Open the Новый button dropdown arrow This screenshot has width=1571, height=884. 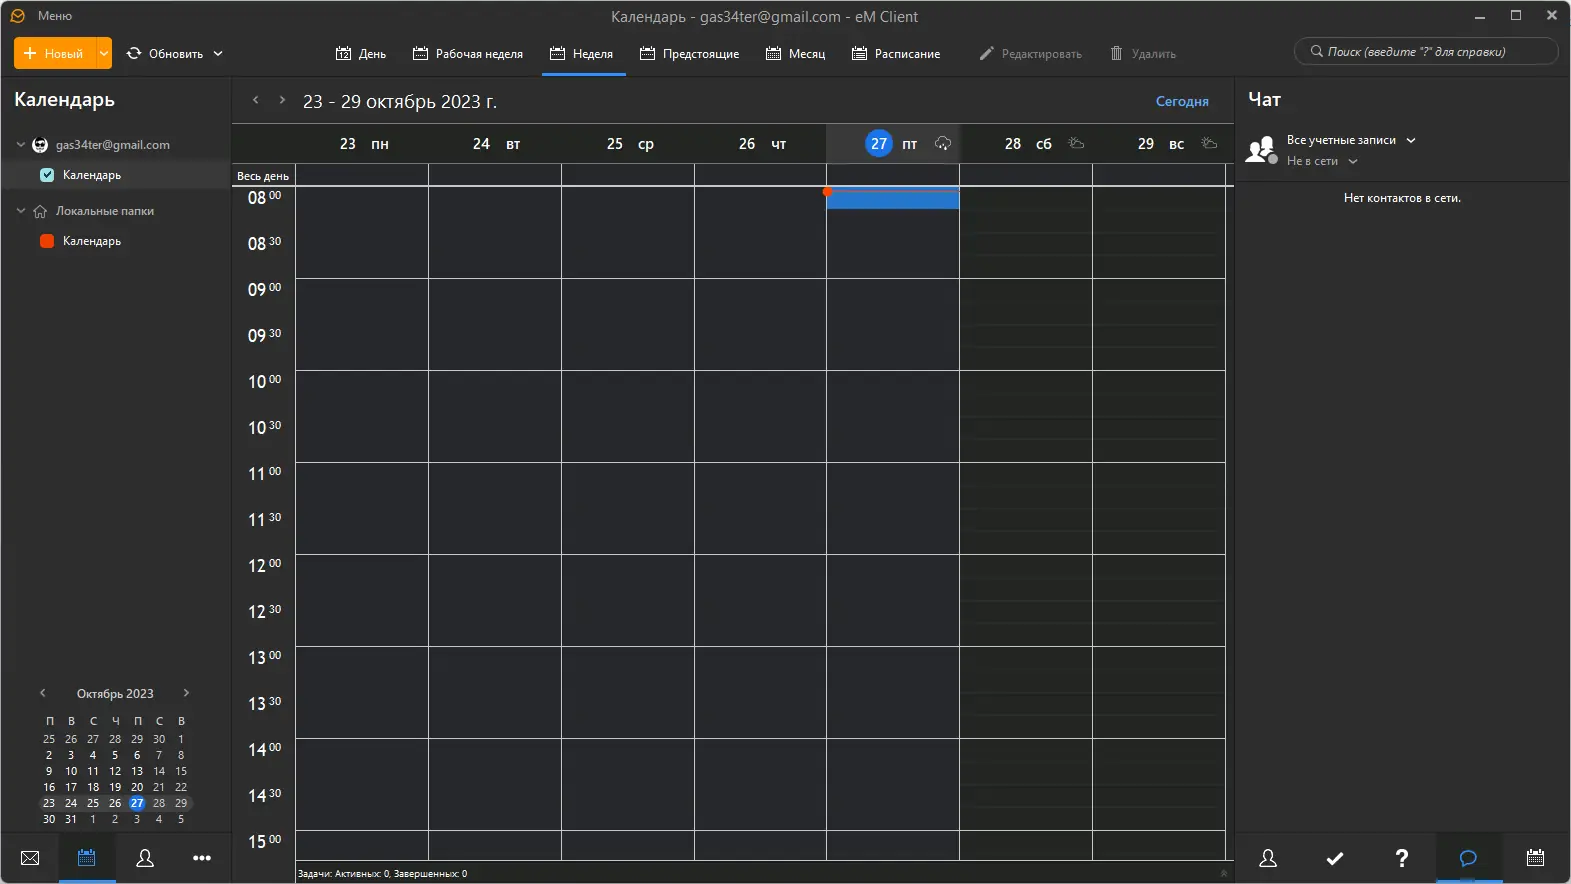104,54
